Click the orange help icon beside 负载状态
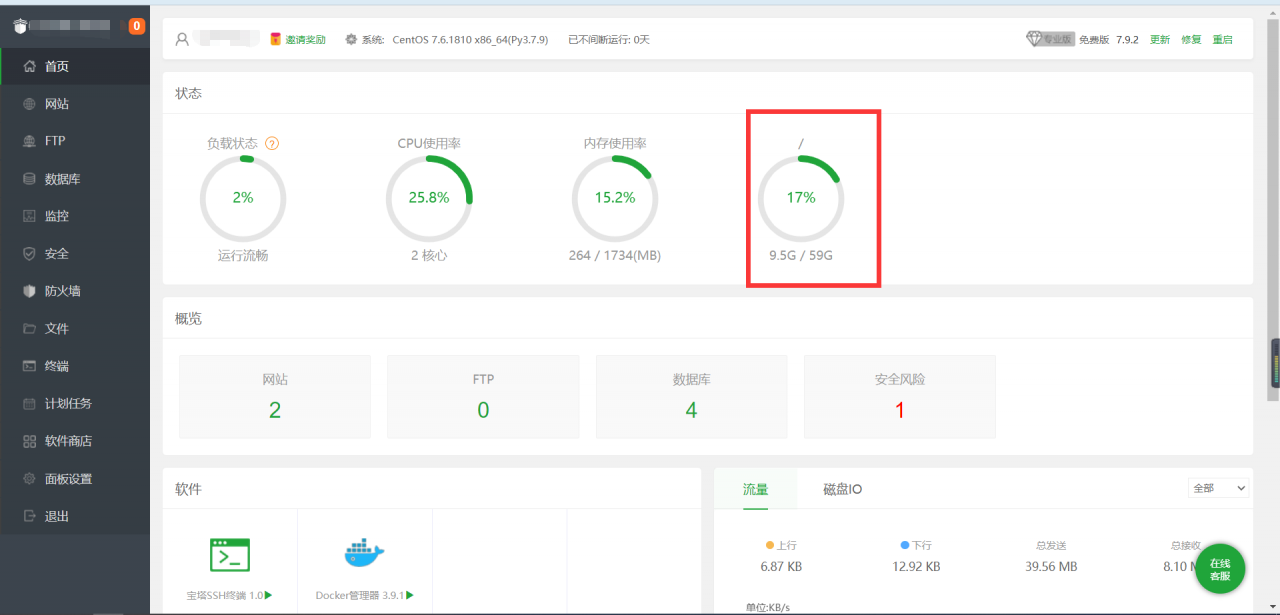 pyautogui.click(x=272, y=143)
